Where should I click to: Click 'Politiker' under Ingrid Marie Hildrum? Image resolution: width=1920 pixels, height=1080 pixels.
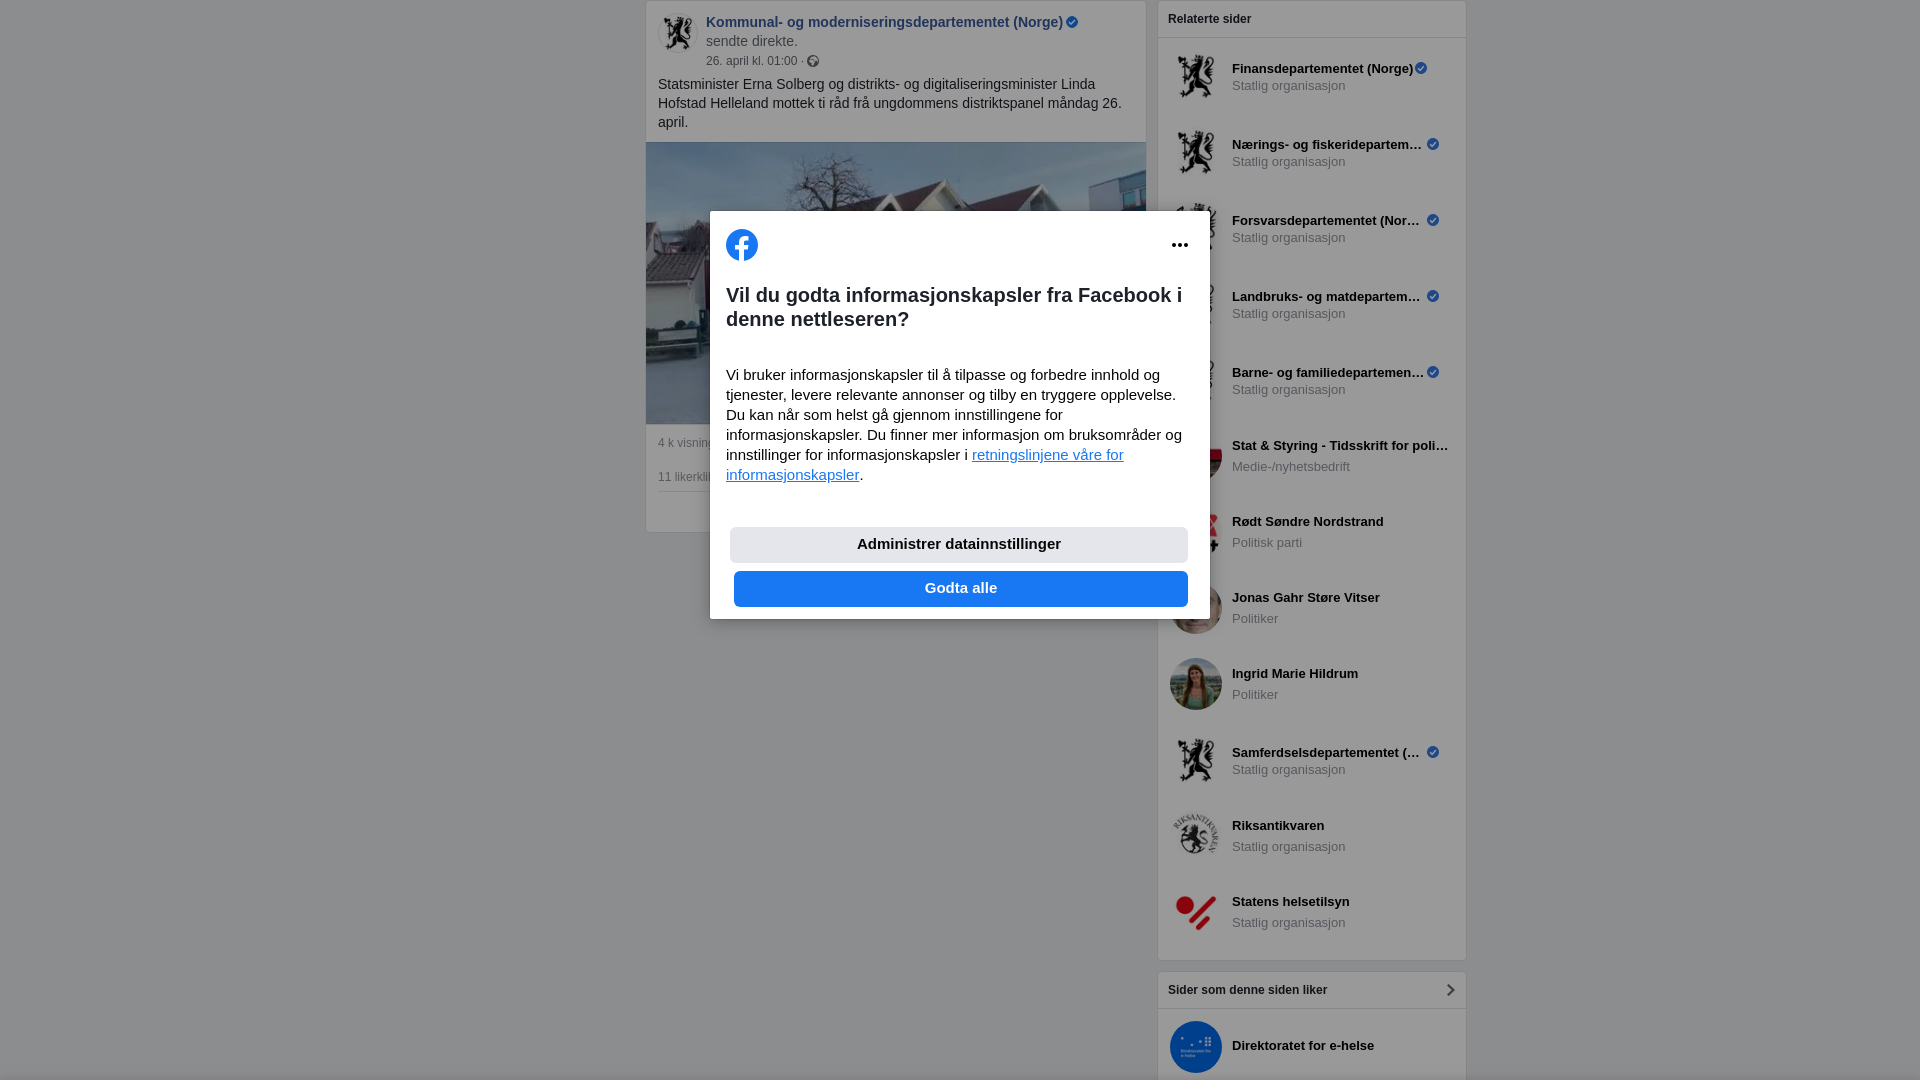tap(1255, 695)
